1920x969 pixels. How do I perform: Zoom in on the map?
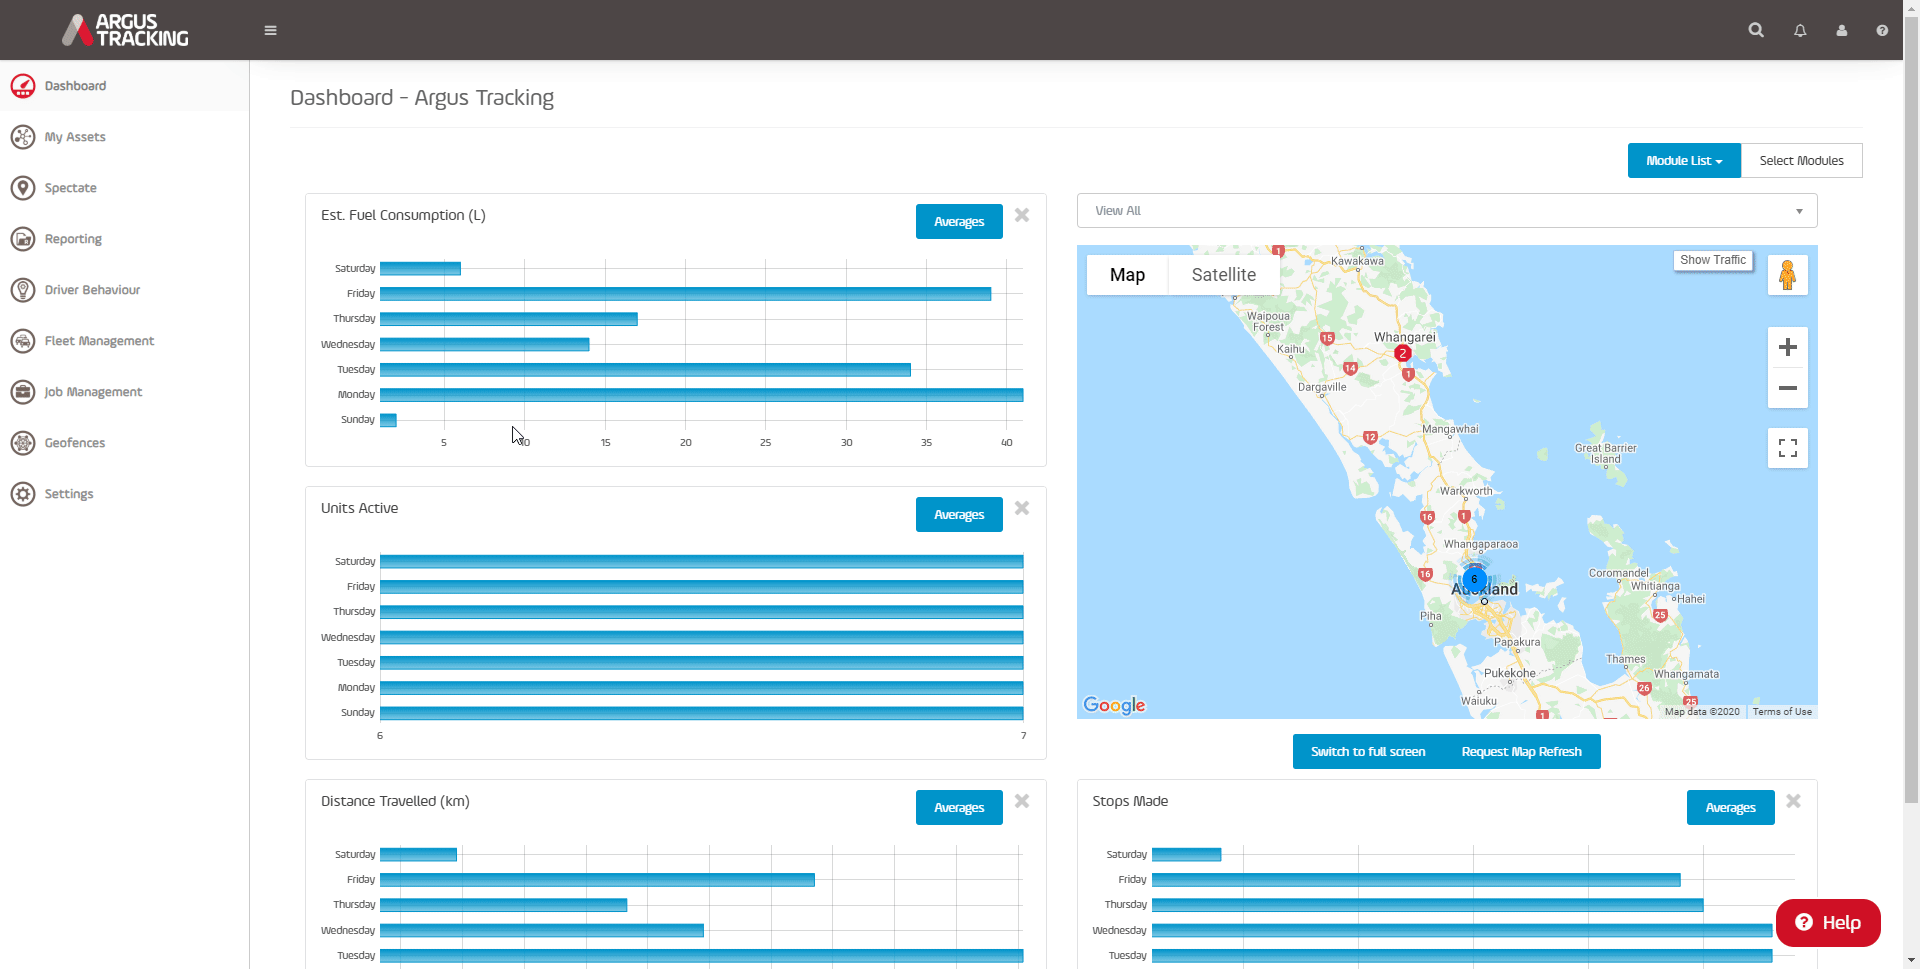[1787, 347]
